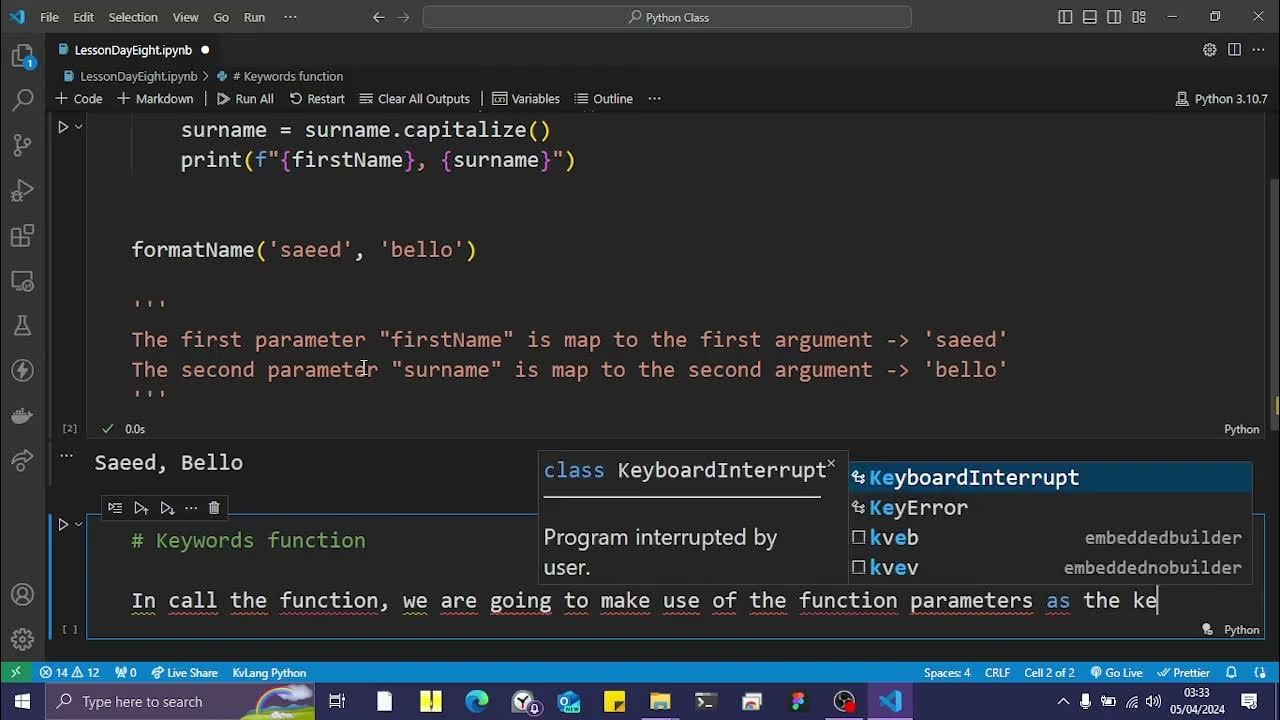Clear All Outputs of notebook
Screen dimensions: 1280x720
click(x=414, y=99)
